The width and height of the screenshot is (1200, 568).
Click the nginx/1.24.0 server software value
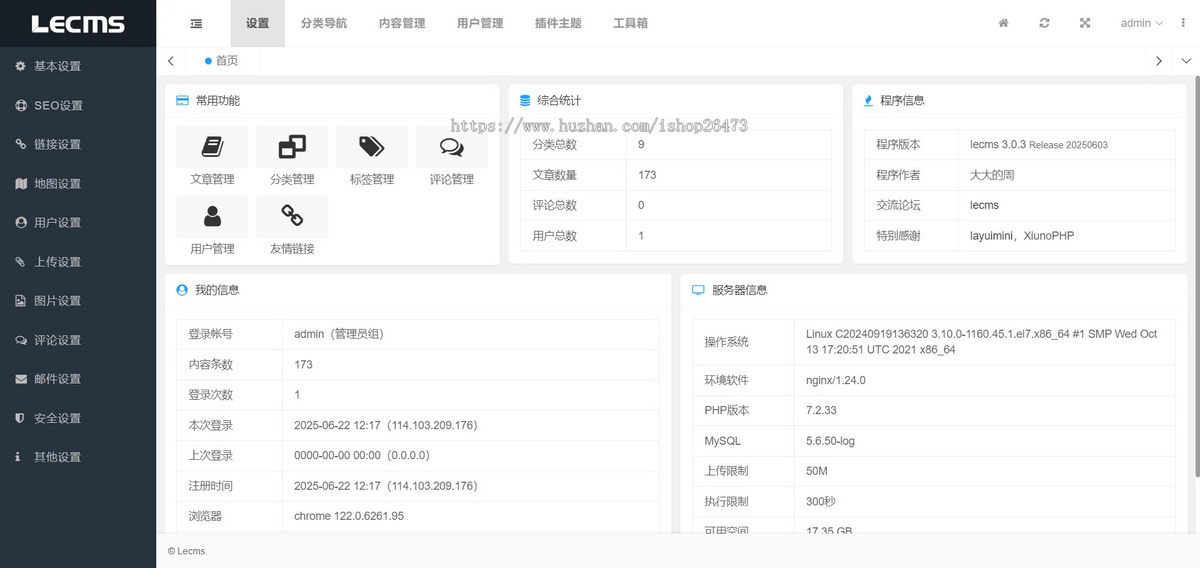coord(836,380)
